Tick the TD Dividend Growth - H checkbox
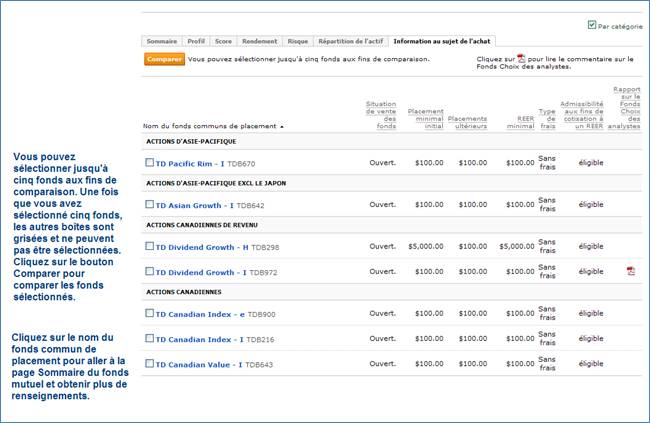The height and width of the screenshot is (423, 650). pyautogui.click(x=150, y=246)
